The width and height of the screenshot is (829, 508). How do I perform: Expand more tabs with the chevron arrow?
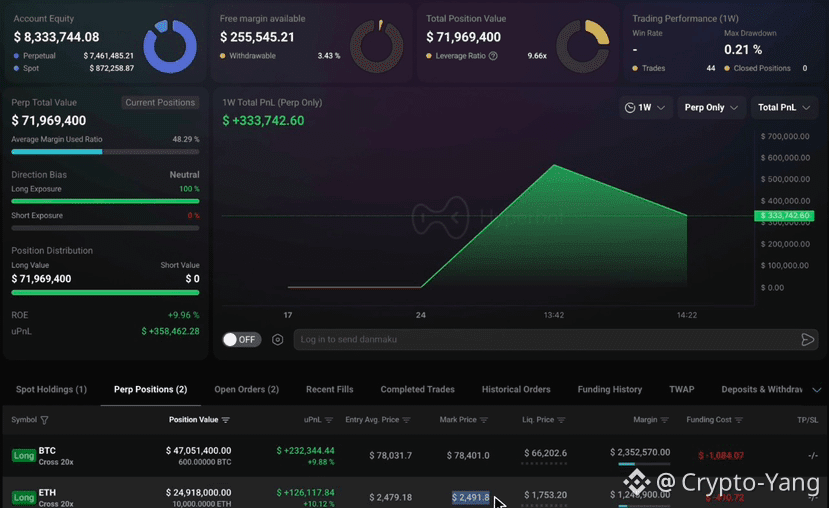pyautogui.click(x=817, y=390)
